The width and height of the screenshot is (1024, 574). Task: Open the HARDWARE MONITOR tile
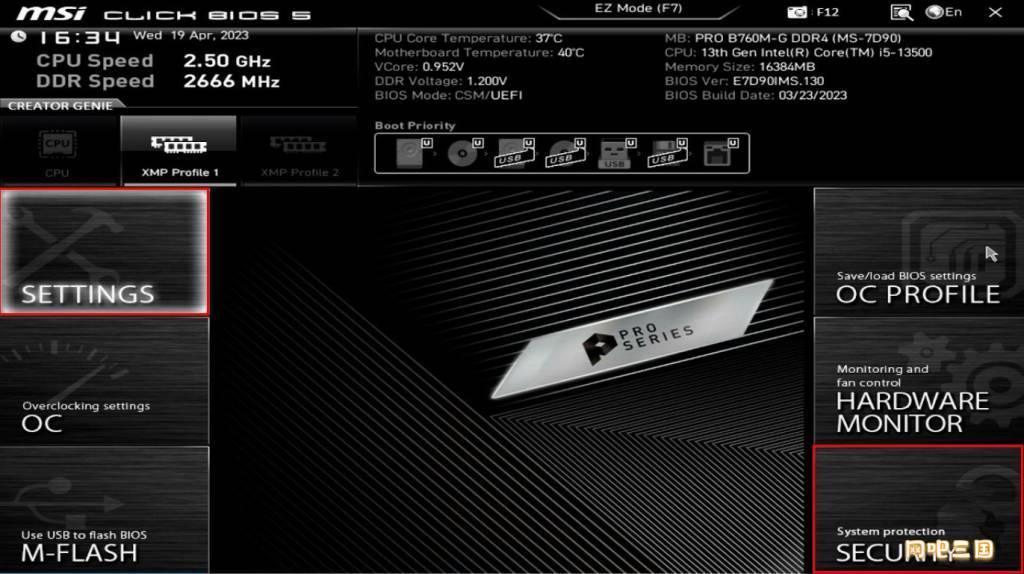point(918,381)
